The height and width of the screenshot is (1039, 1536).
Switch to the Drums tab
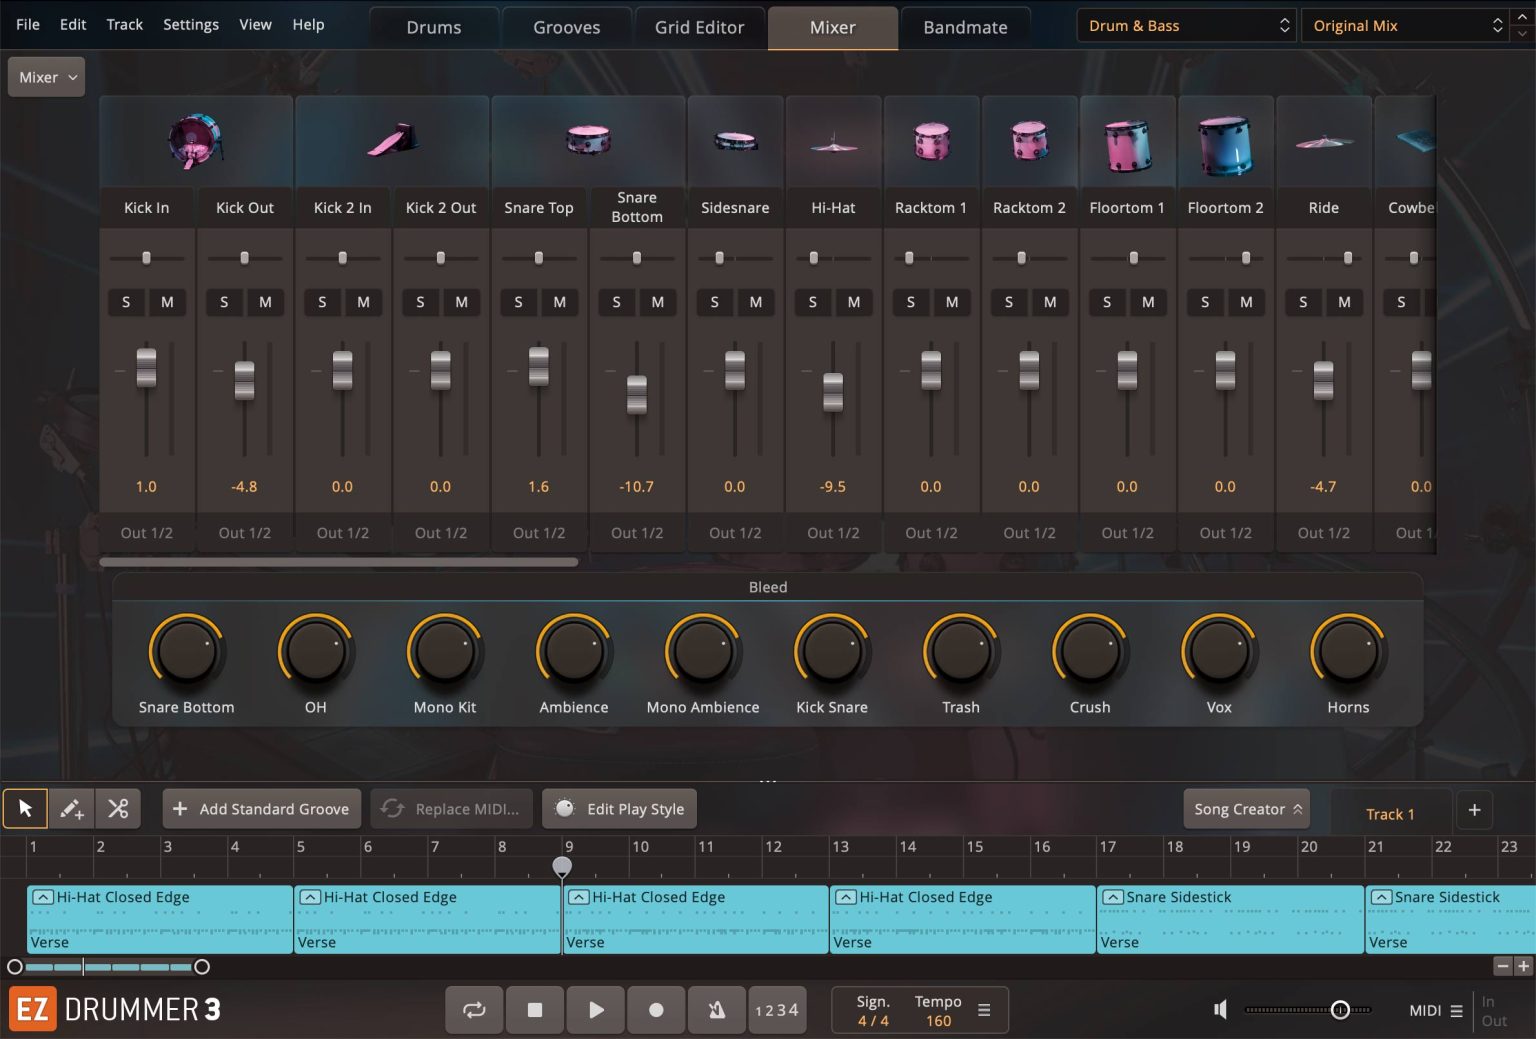click(434, 28)
